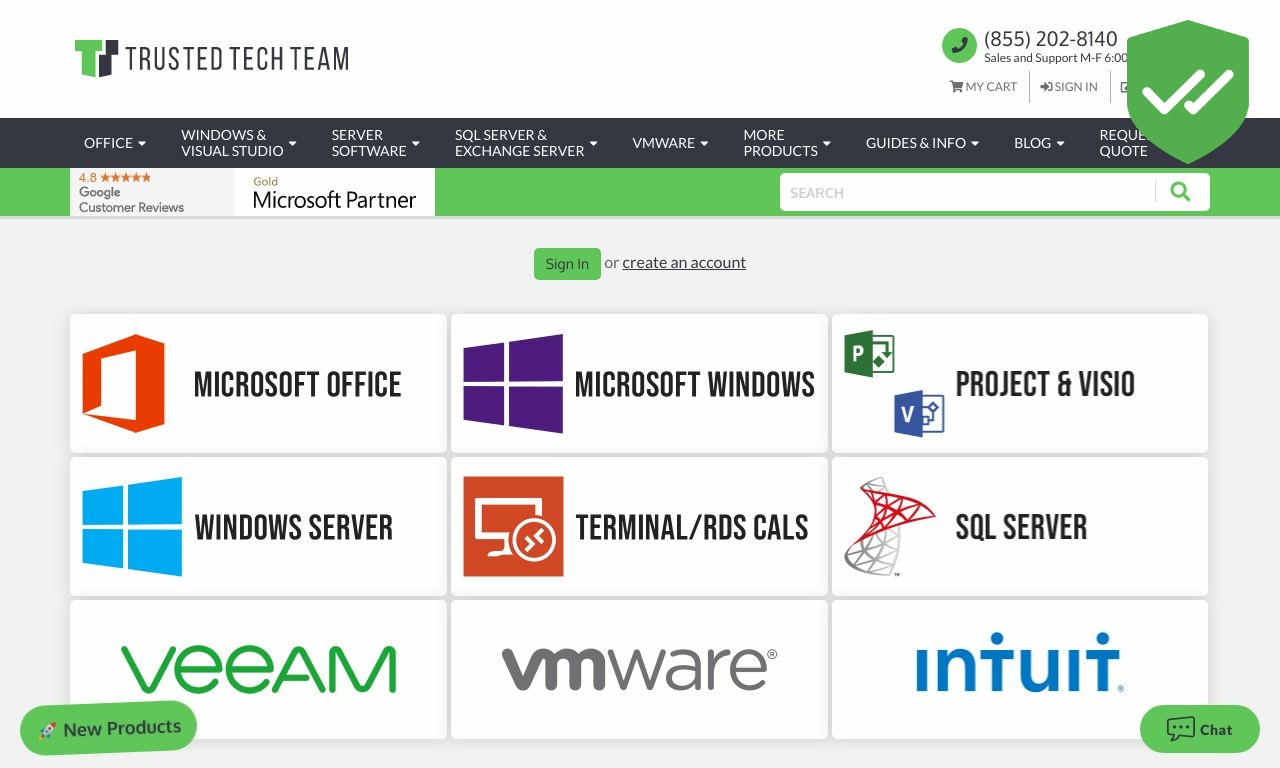The image size is (1280, 768).
Task: Open the Windows & Visual Studio dropdown
Action: point(239,143)
